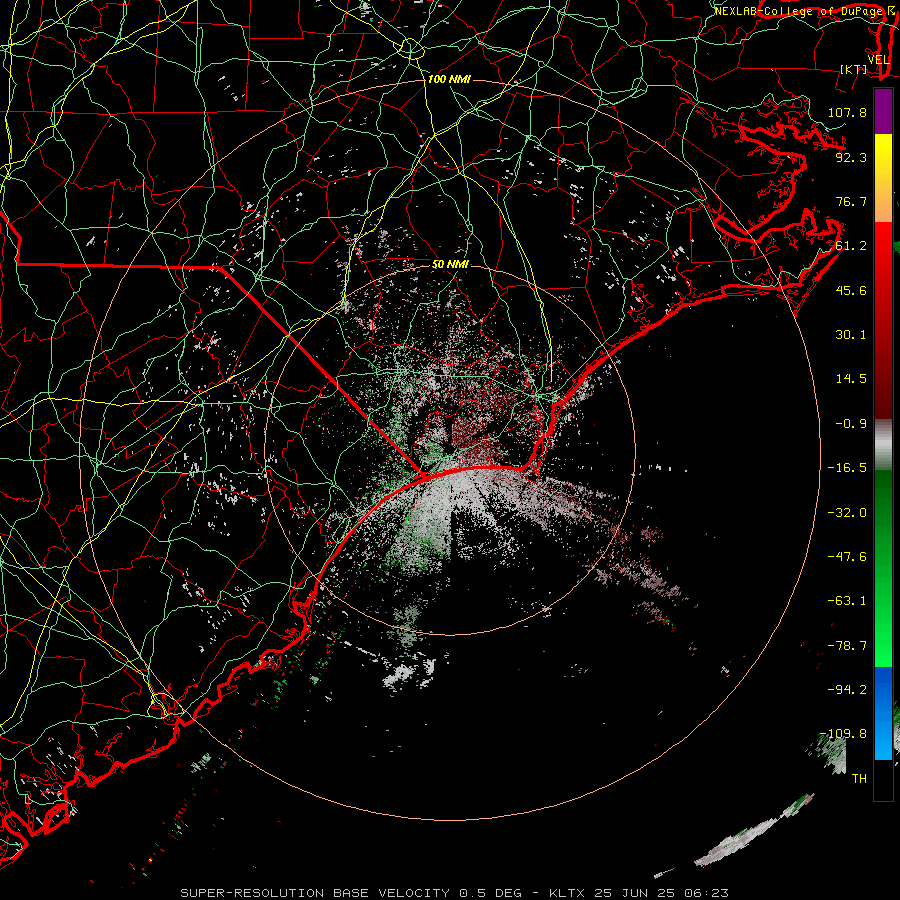
Task: Click the -94.2 velocity scale value
Action: pyautogui.click(x=847, y=690)
